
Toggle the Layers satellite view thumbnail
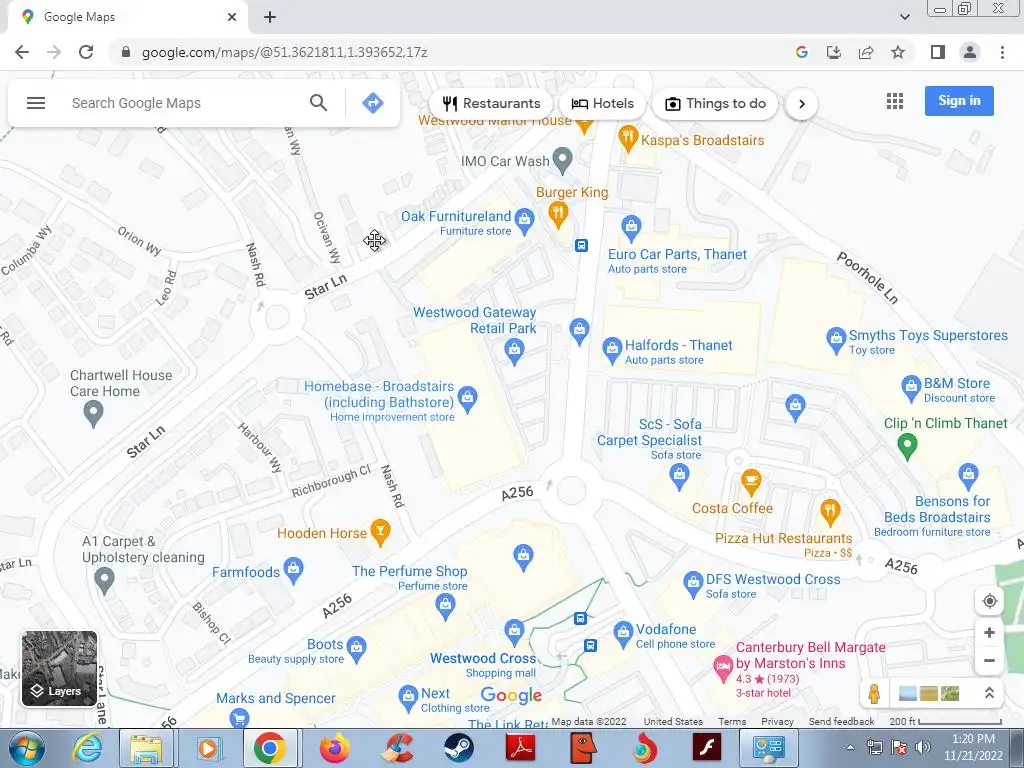click(59, 669)
